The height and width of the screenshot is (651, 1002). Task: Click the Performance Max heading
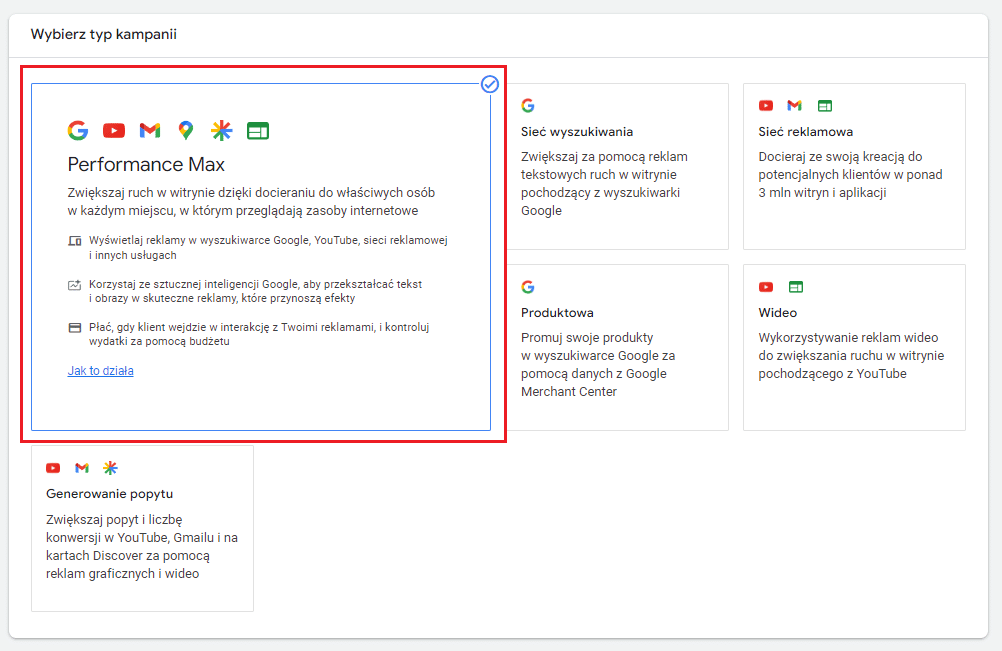146,164
